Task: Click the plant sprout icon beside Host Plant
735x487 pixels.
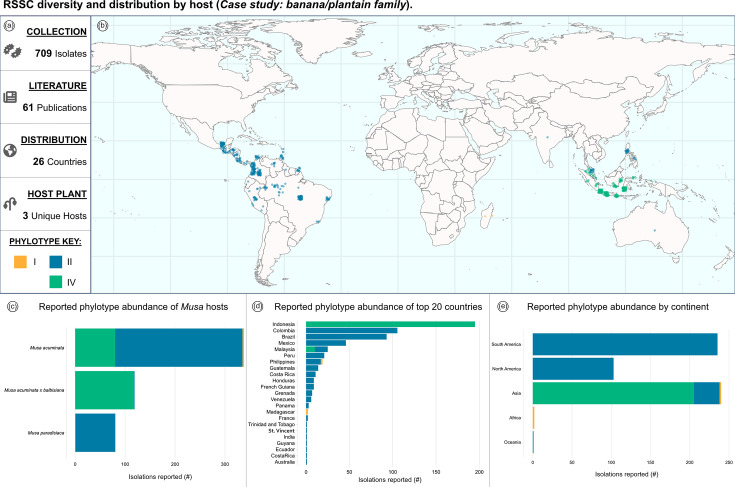Action: click(10, 203)
